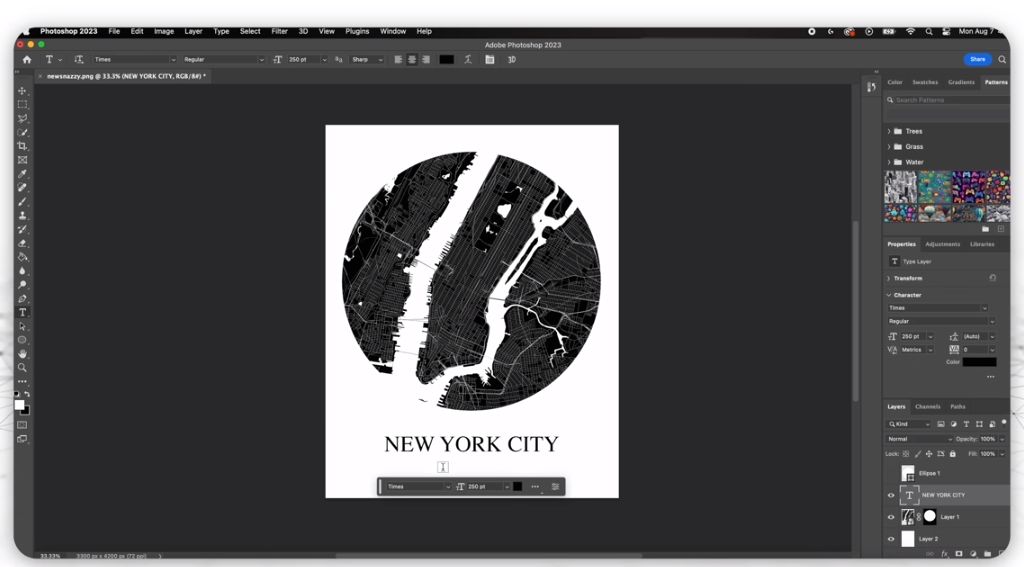Switch to the Channels tab
The height and width of the screenshot is (567, 1024).
coord(927,407)
